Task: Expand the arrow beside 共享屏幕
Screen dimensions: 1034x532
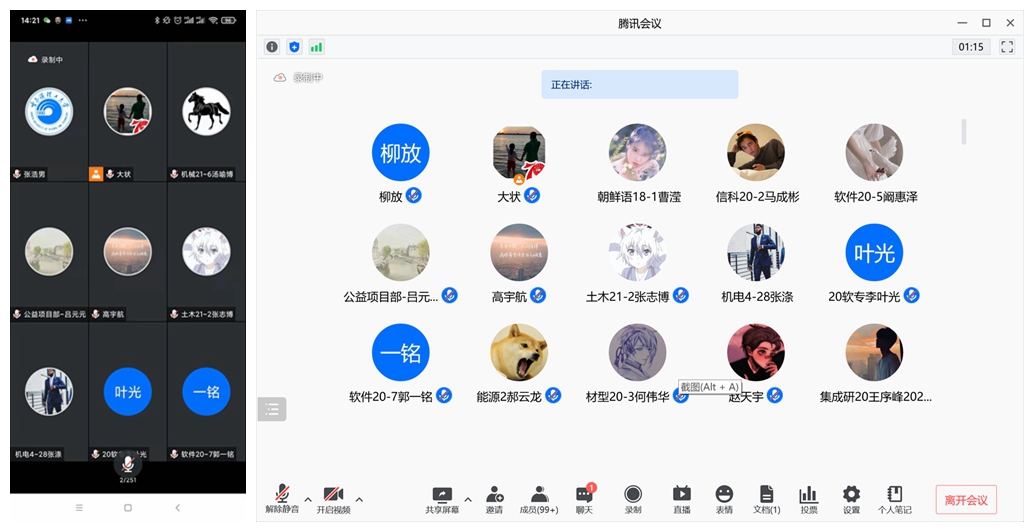Action: point(468,498)
